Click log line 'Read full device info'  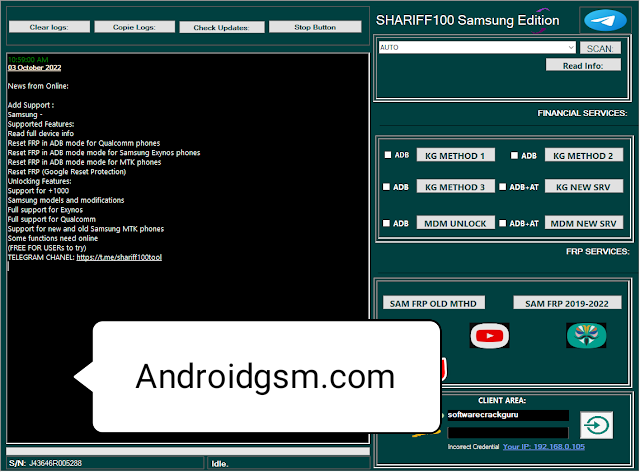tap(41, 134)
